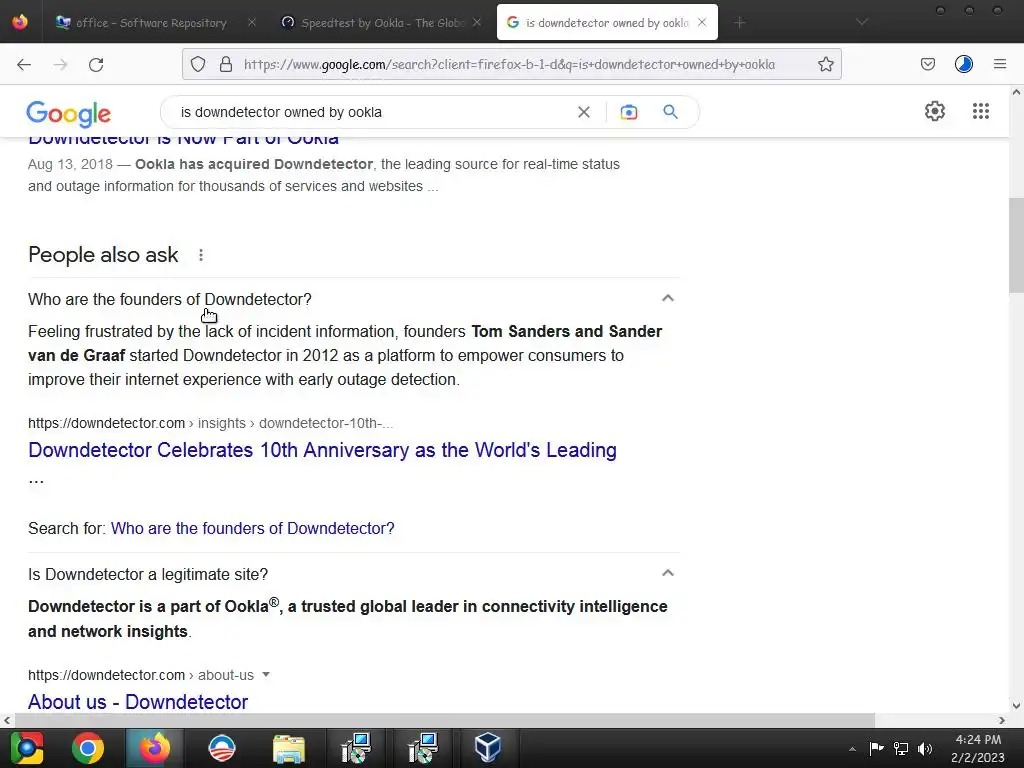Search for Who are the founders link
The height and width of the screenshot is (768, 1024).
[x=252, y=528]
